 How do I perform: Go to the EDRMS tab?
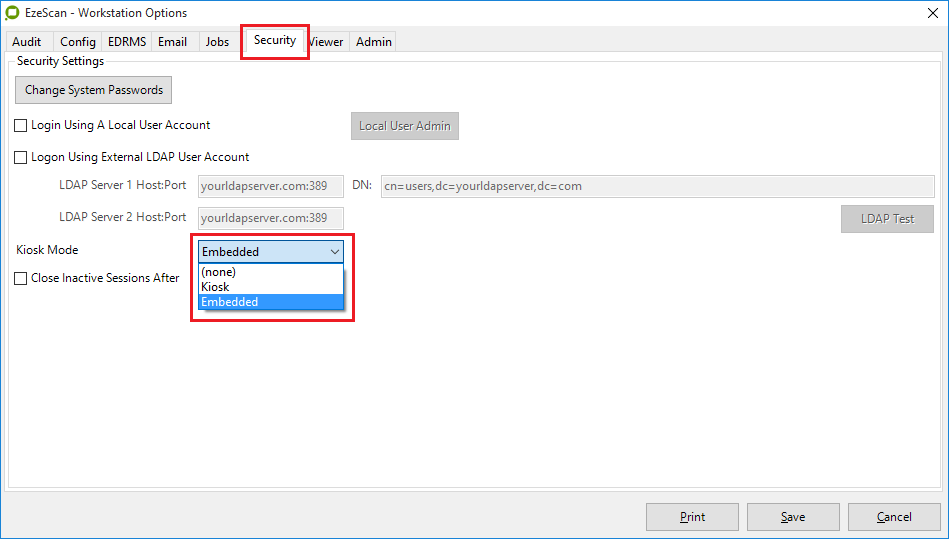point(127,42)
